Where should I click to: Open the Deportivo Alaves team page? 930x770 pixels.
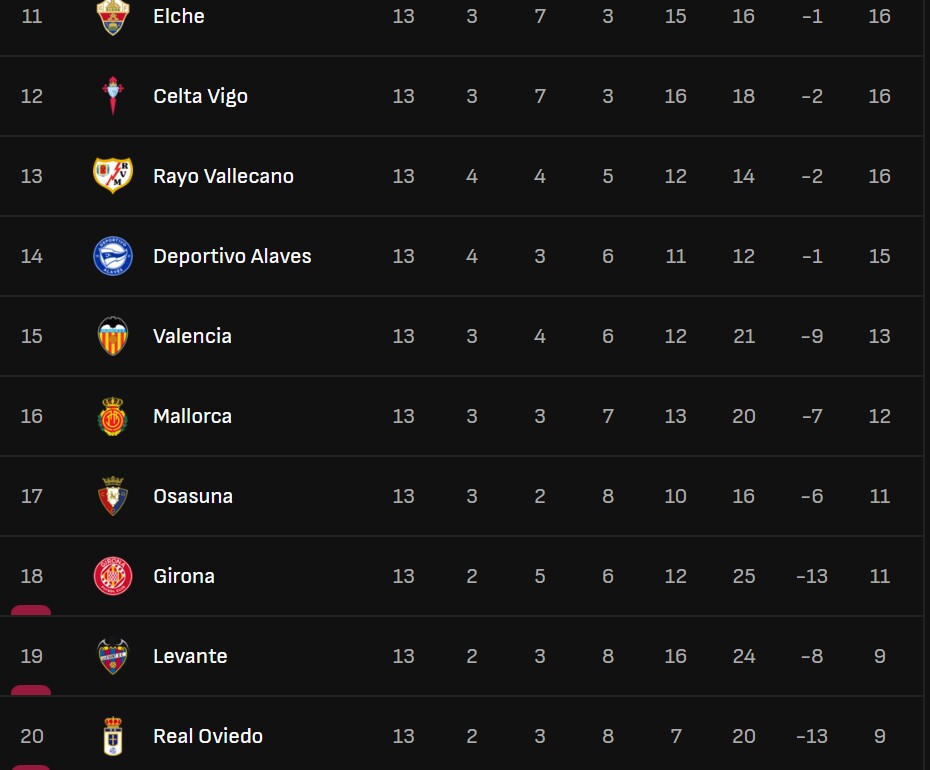[x=232, y=256]
